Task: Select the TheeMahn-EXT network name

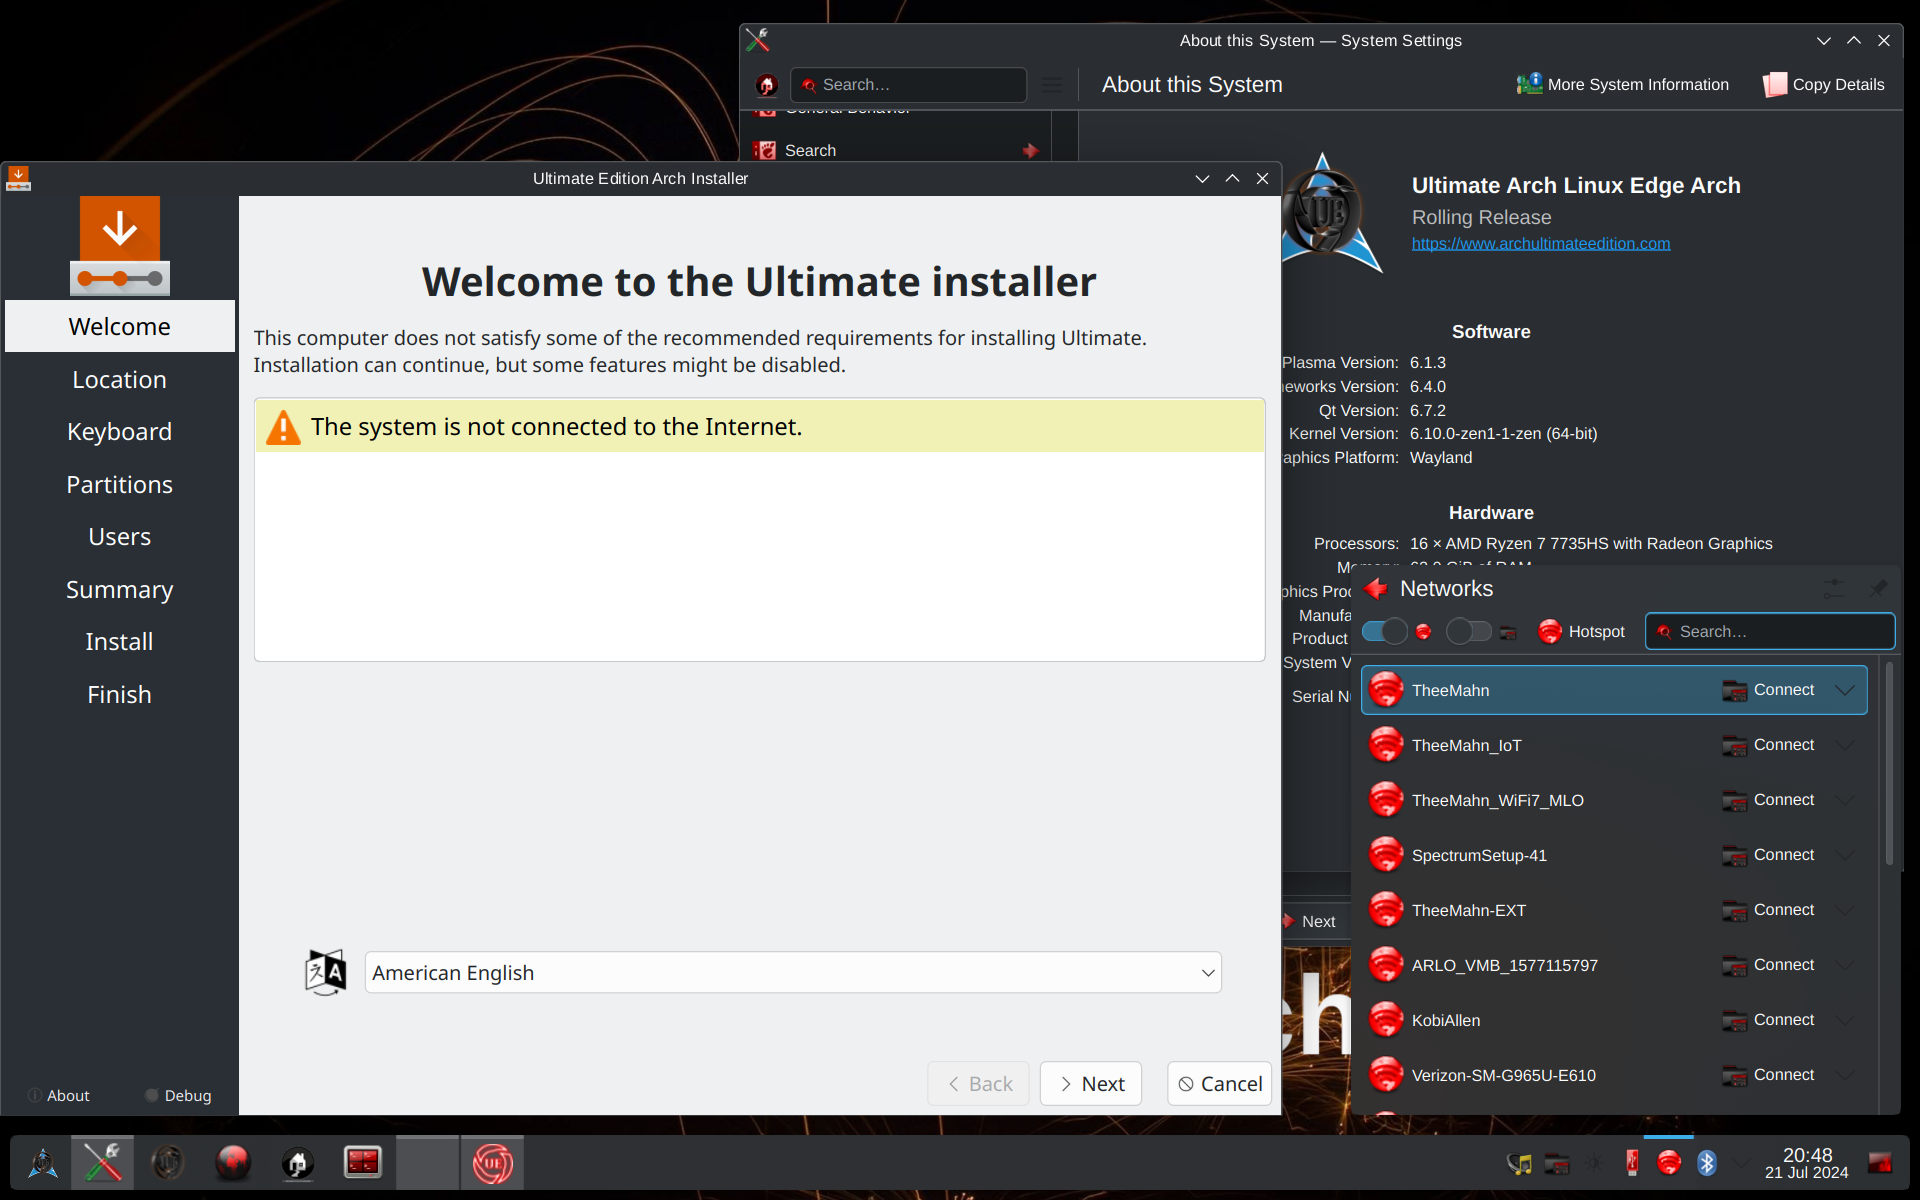Action: click(x=1469, y=910)
